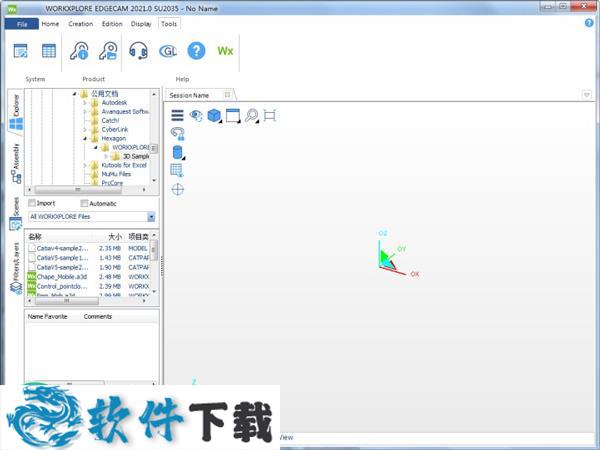Open the system options window icon
Screen dimensions: 600x450
click(20, 51)
